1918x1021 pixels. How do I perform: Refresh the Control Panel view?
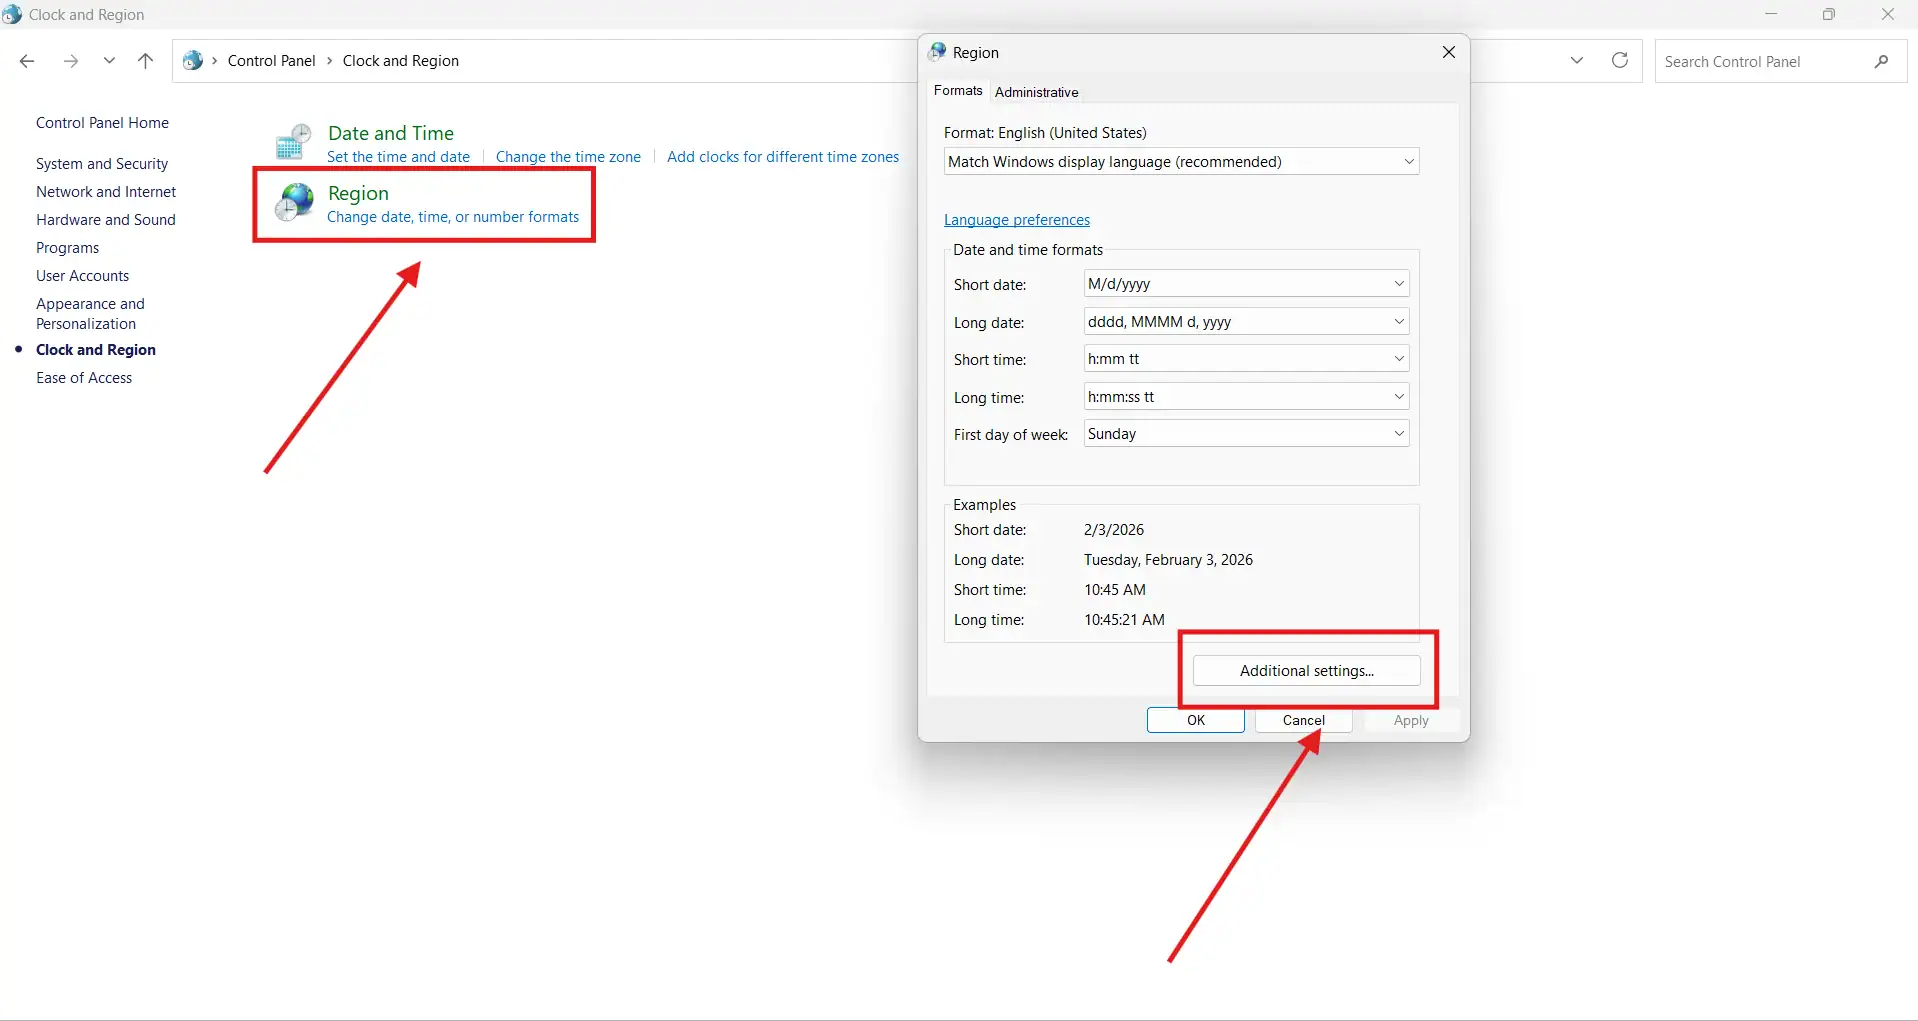pyautogui.click(x=1619, y=61)
